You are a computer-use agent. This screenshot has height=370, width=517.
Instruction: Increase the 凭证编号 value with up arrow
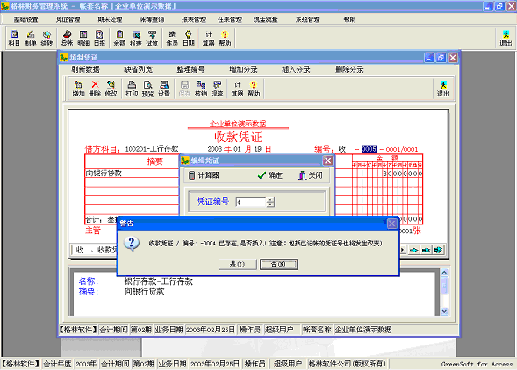(271, 199)
